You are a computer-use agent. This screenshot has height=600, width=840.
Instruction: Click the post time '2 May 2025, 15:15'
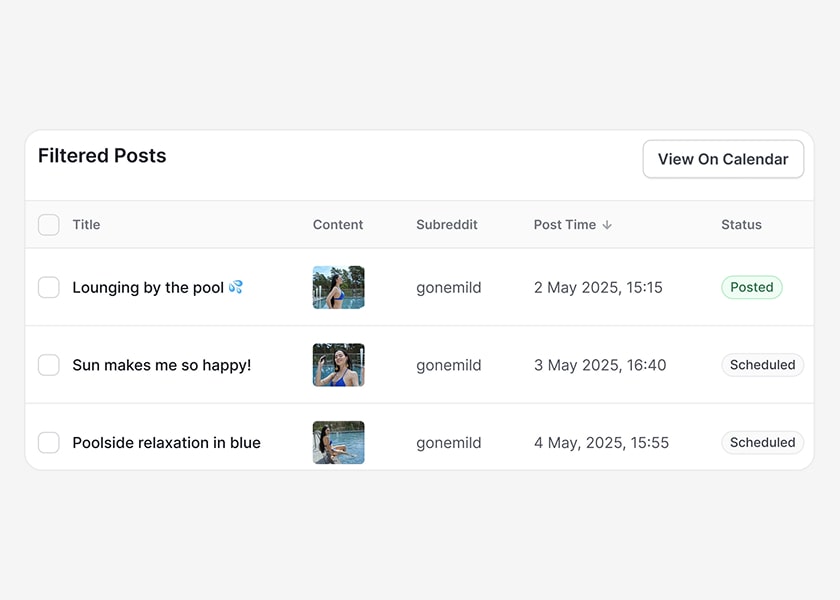click(x=598, y=288)
